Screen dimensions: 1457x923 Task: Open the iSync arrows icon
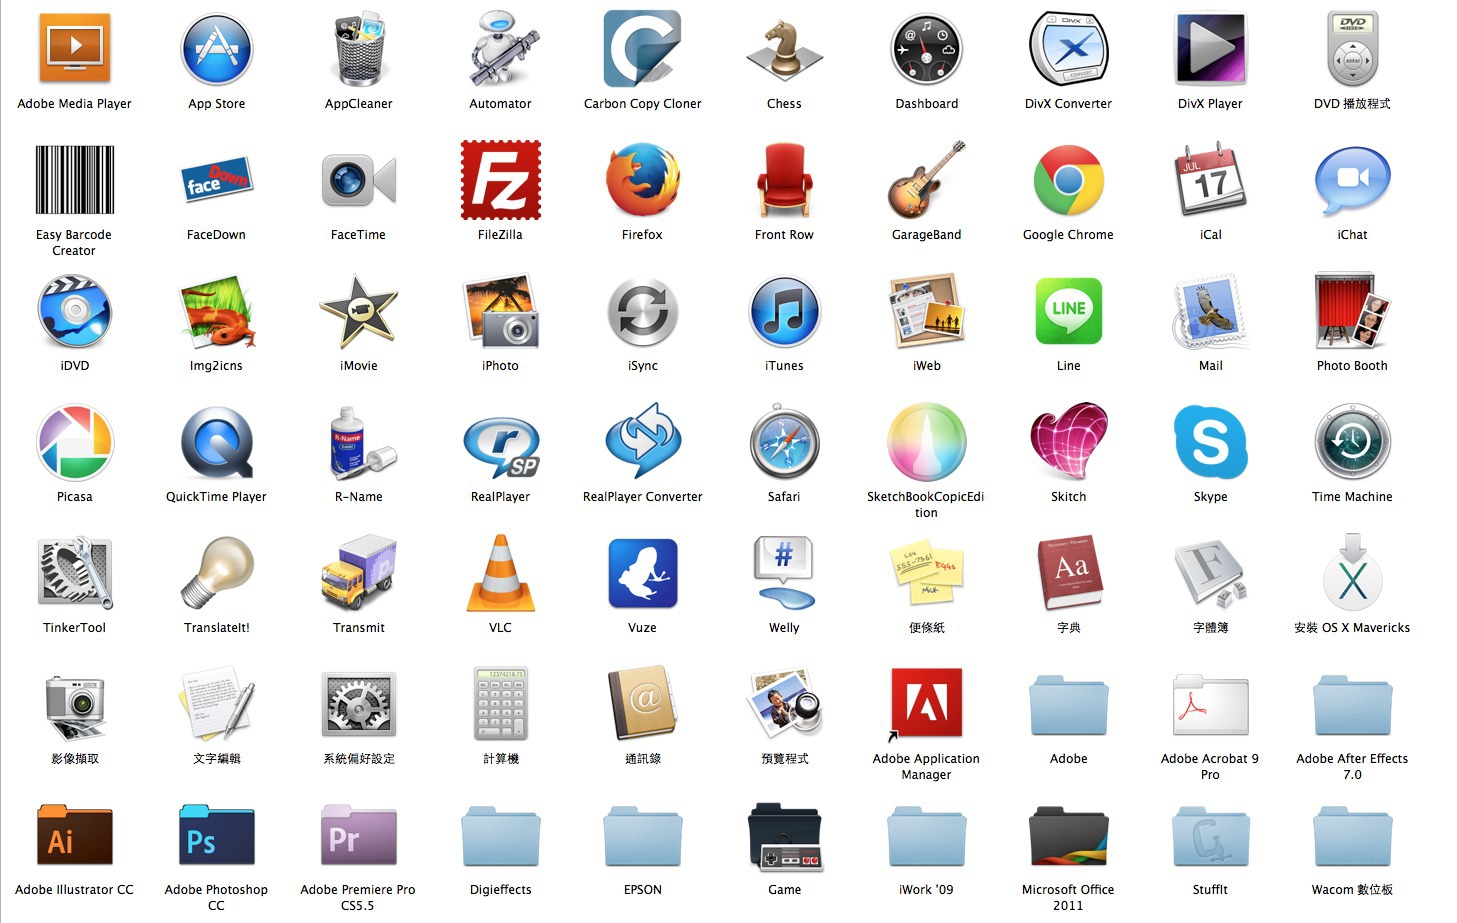pos(643,311)
